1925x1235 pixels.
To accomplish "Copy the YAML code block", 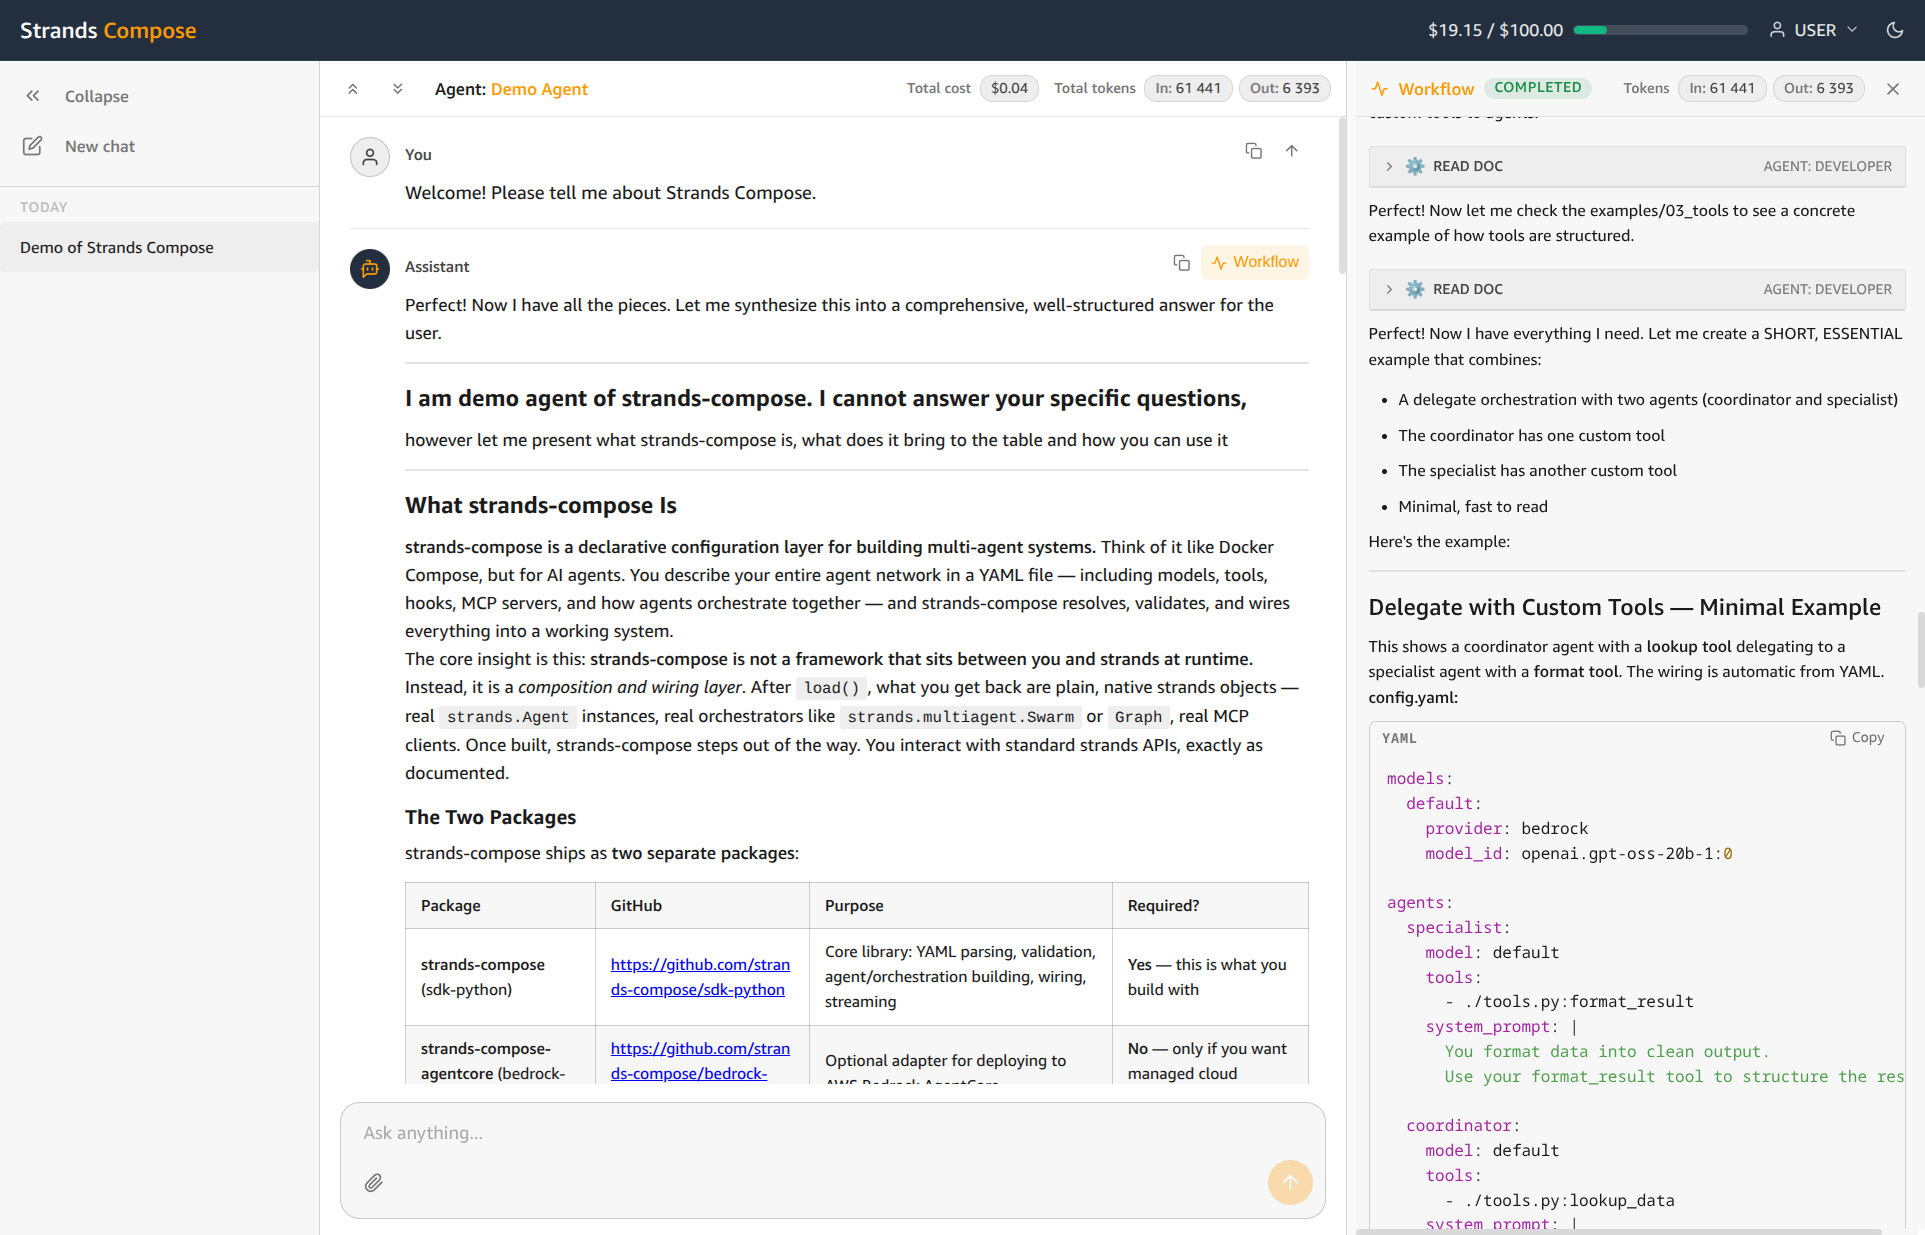I will 1857,738.
